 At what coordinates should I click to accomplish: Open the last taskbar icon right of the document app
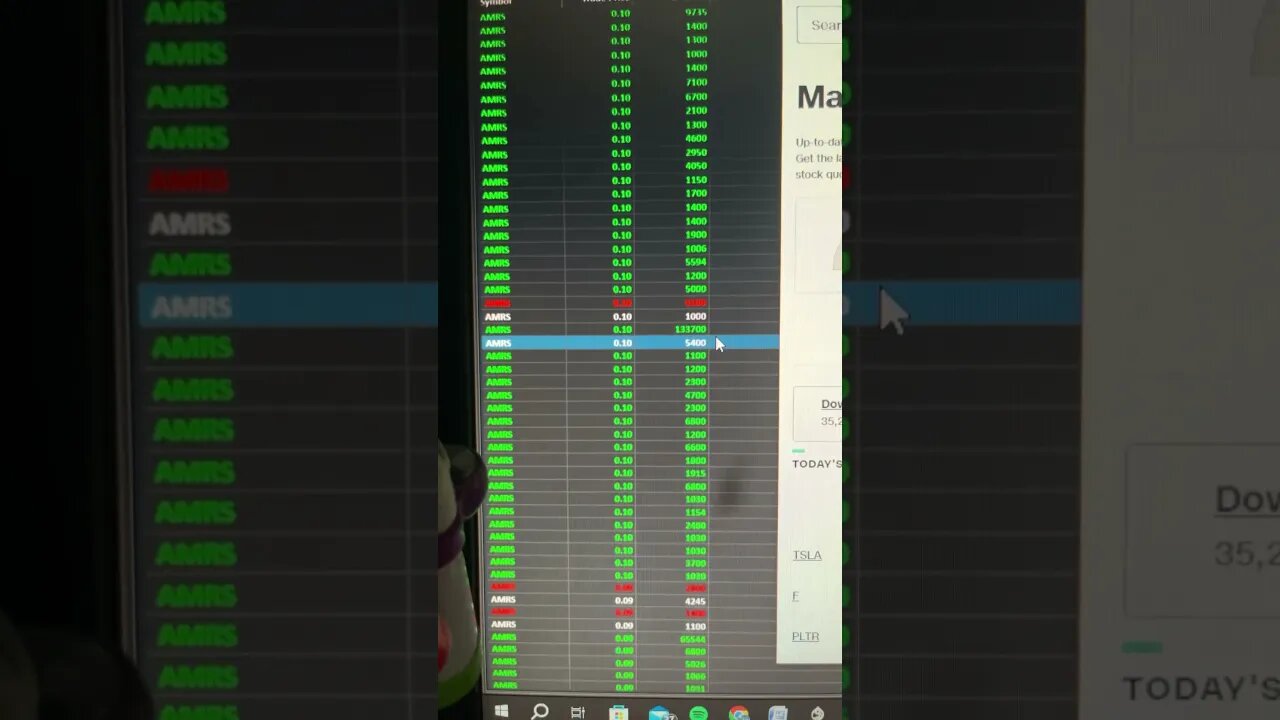coord(817,713)
